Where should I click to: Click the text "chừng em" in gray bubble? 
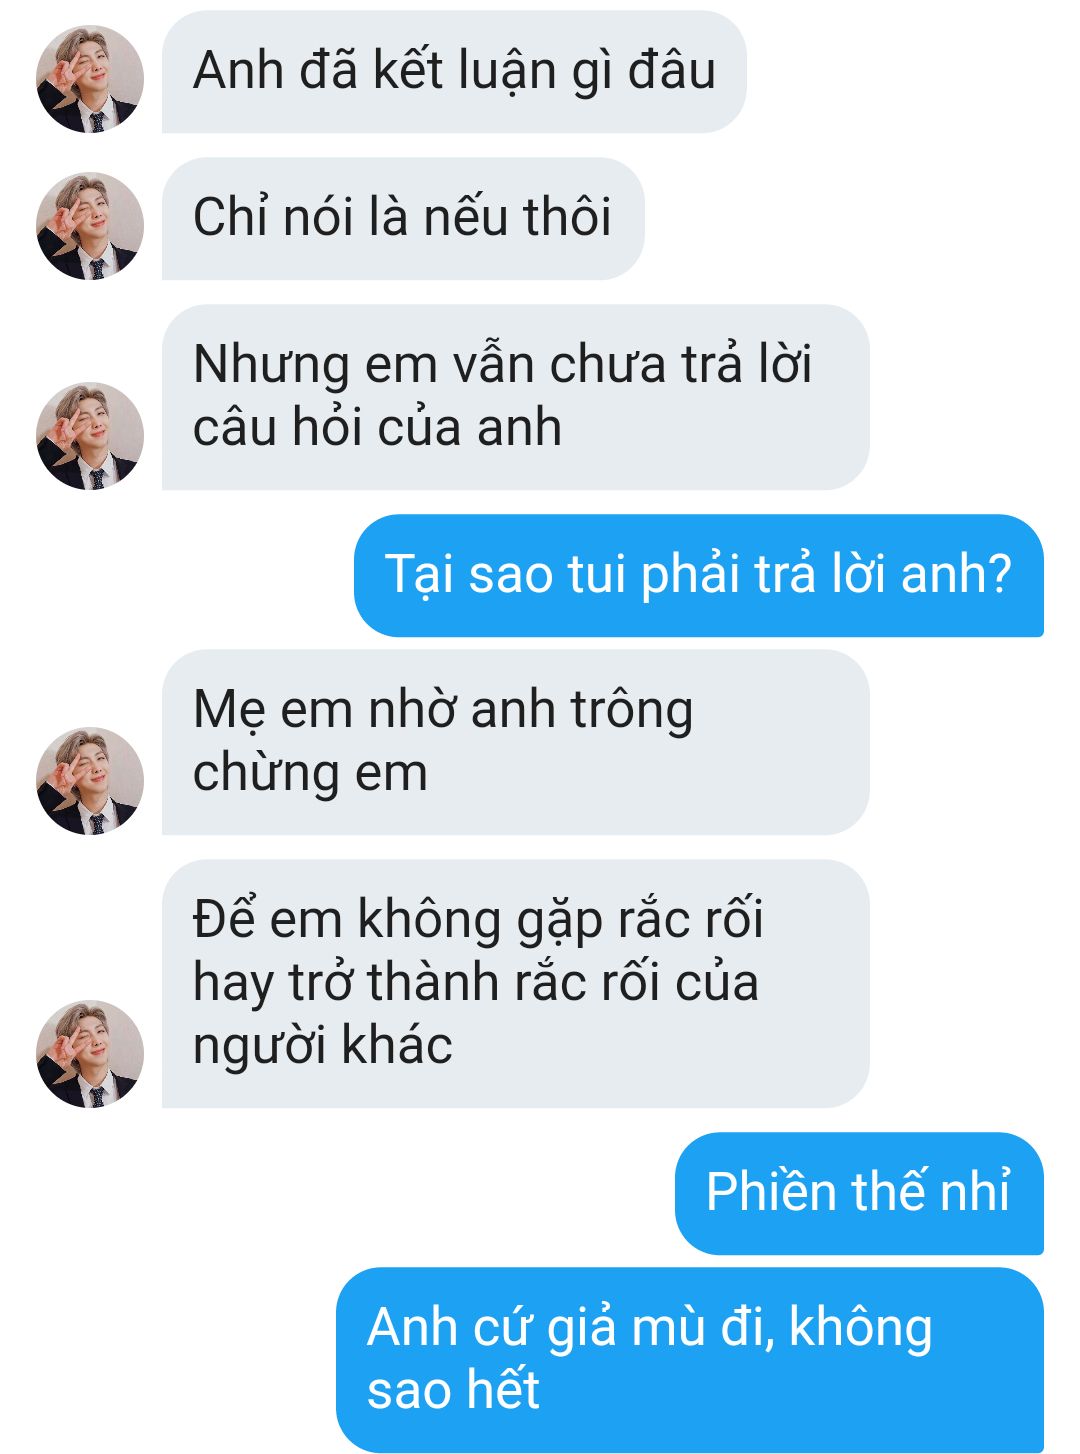coord(310,774)
